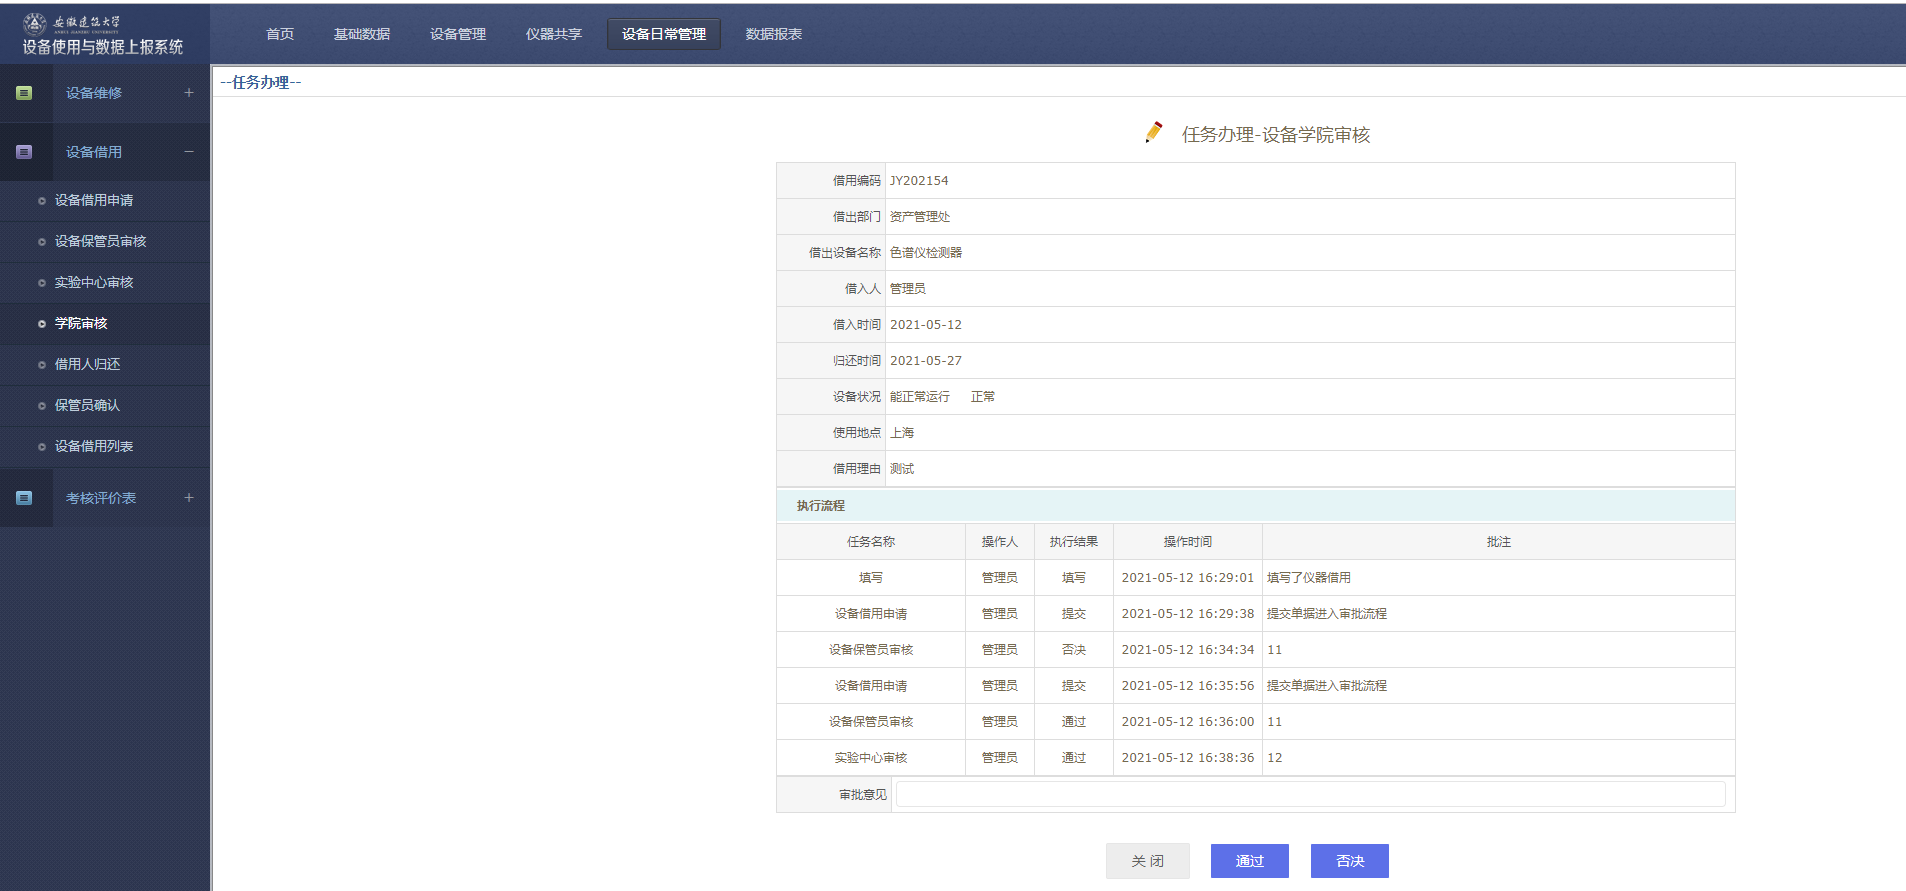Go to the 数据报表 navigation tab
1906x891 pixels.
(774, 34)
